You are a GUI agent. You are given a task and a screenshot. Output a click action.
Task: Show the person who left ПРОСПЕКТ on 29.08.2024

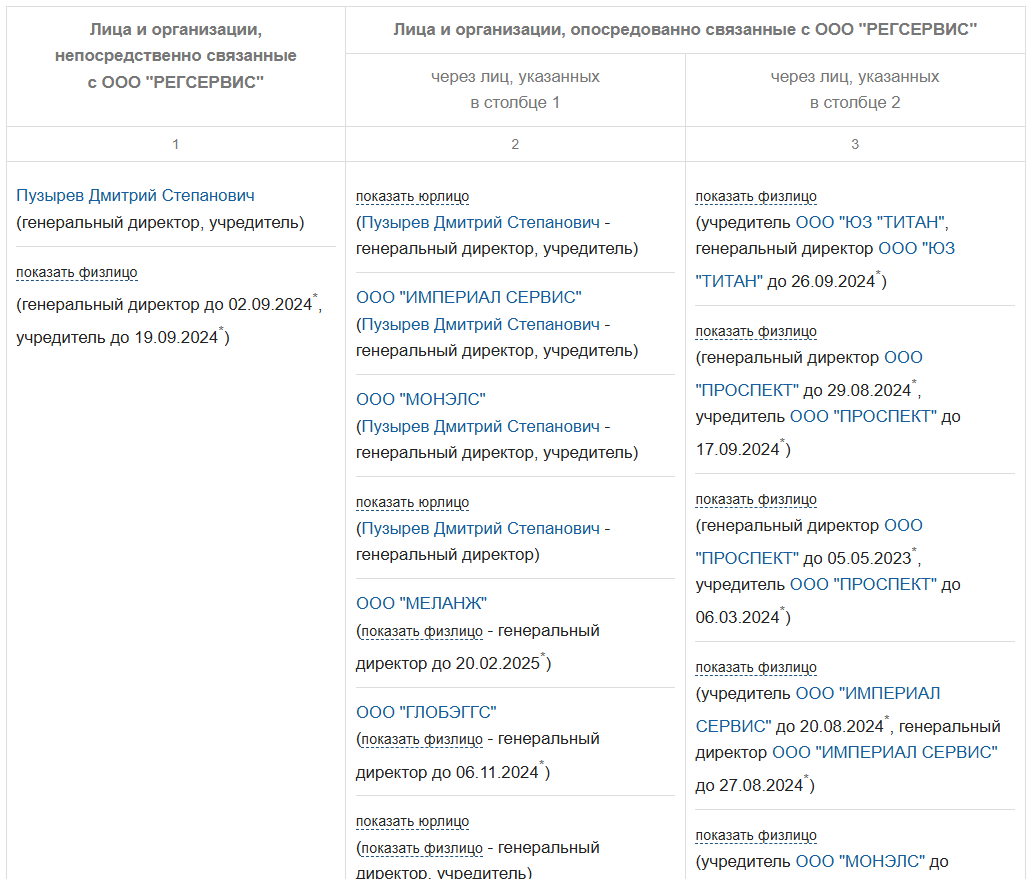pyautogui.click(x=756, y=331)
